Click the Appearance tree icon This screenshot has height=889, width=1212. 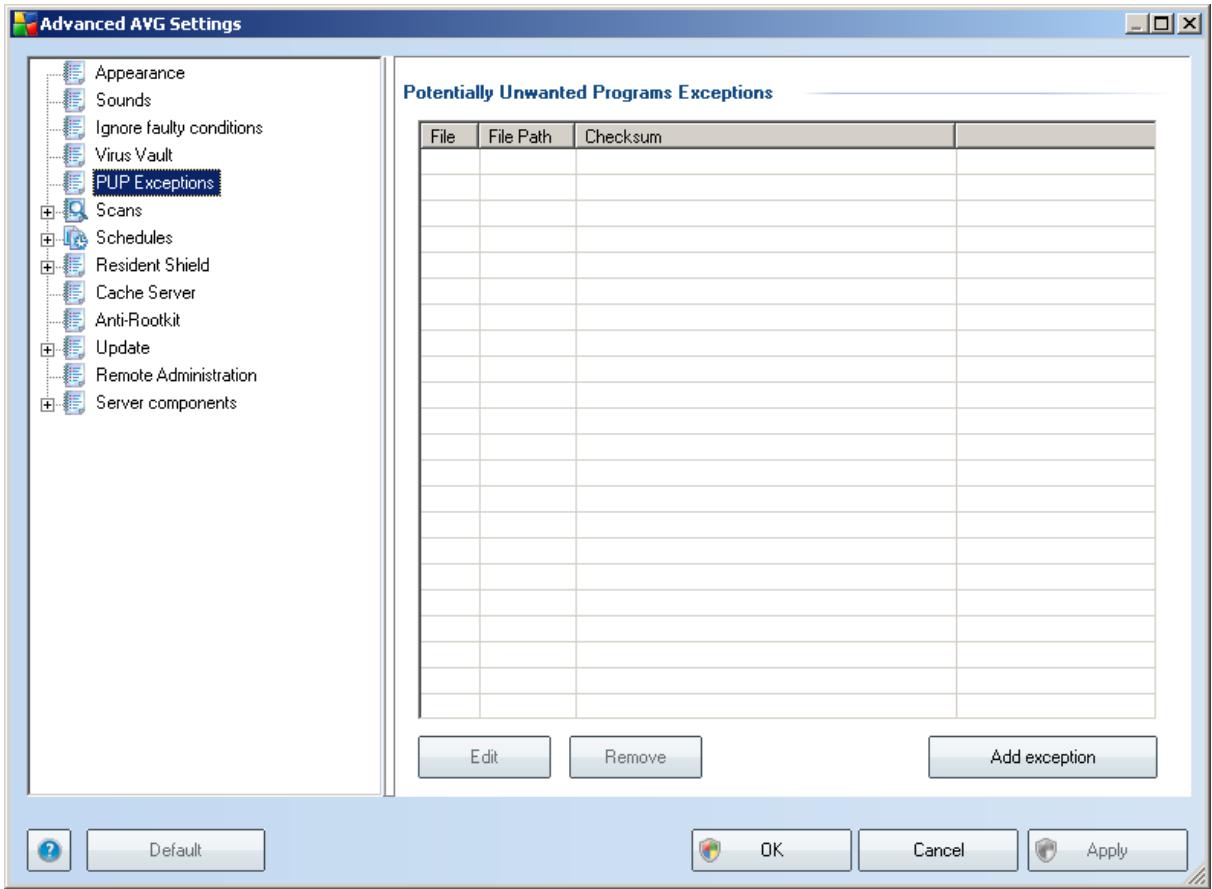click(73, 73)
